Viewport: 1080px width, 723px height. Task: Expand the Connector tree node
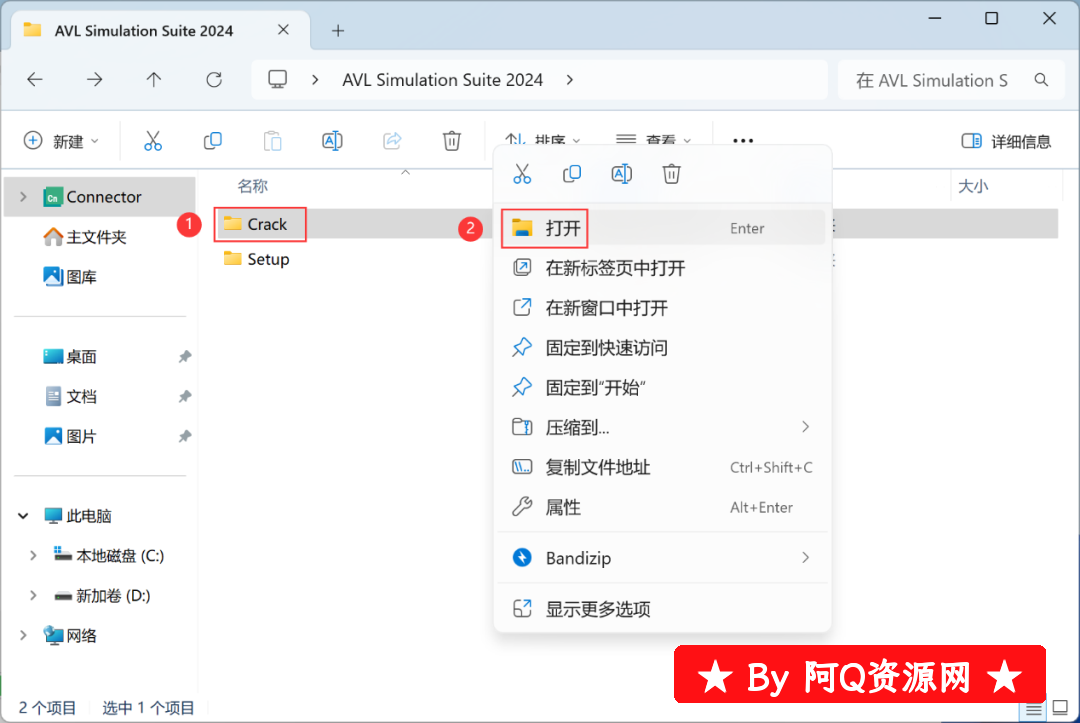click(x=23, y=197)
